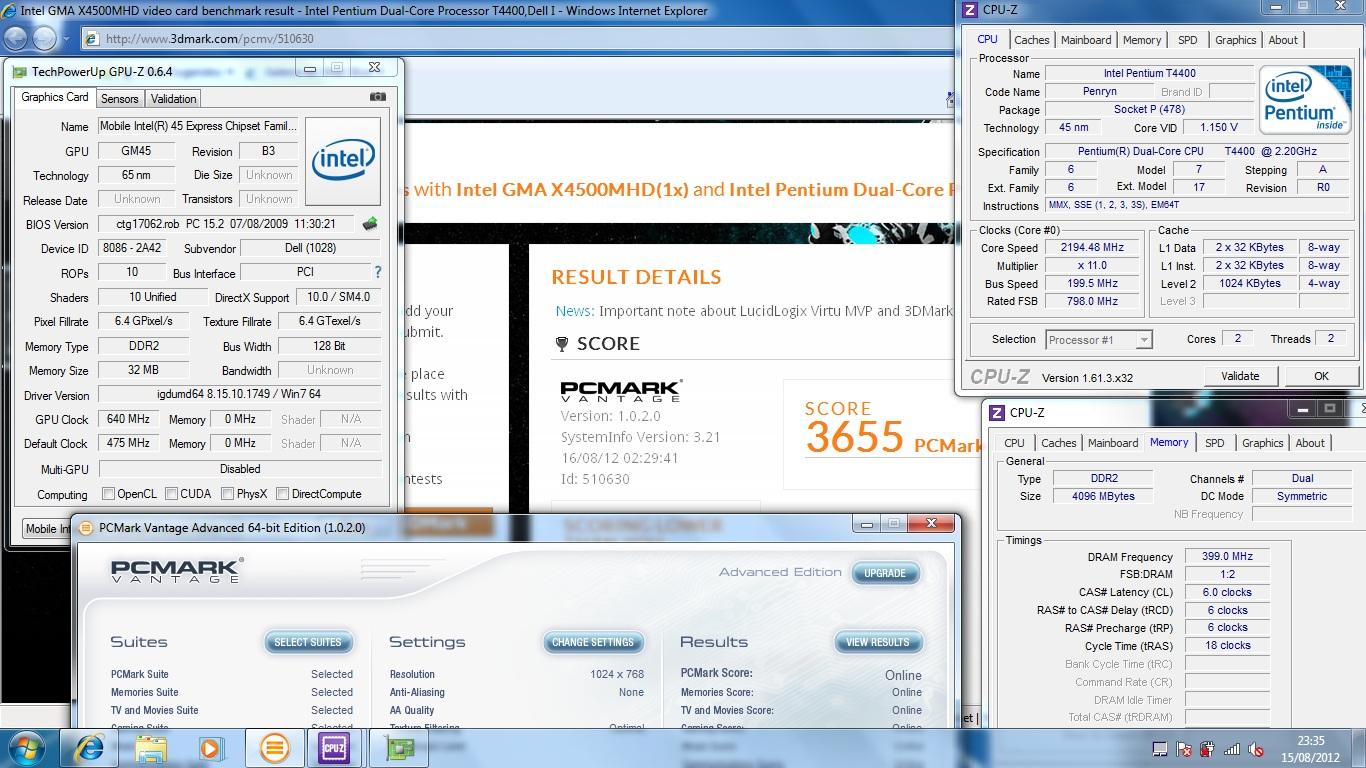Click the Intel Pentium inside logo in CPU-Z

(x=1304, y=101)
